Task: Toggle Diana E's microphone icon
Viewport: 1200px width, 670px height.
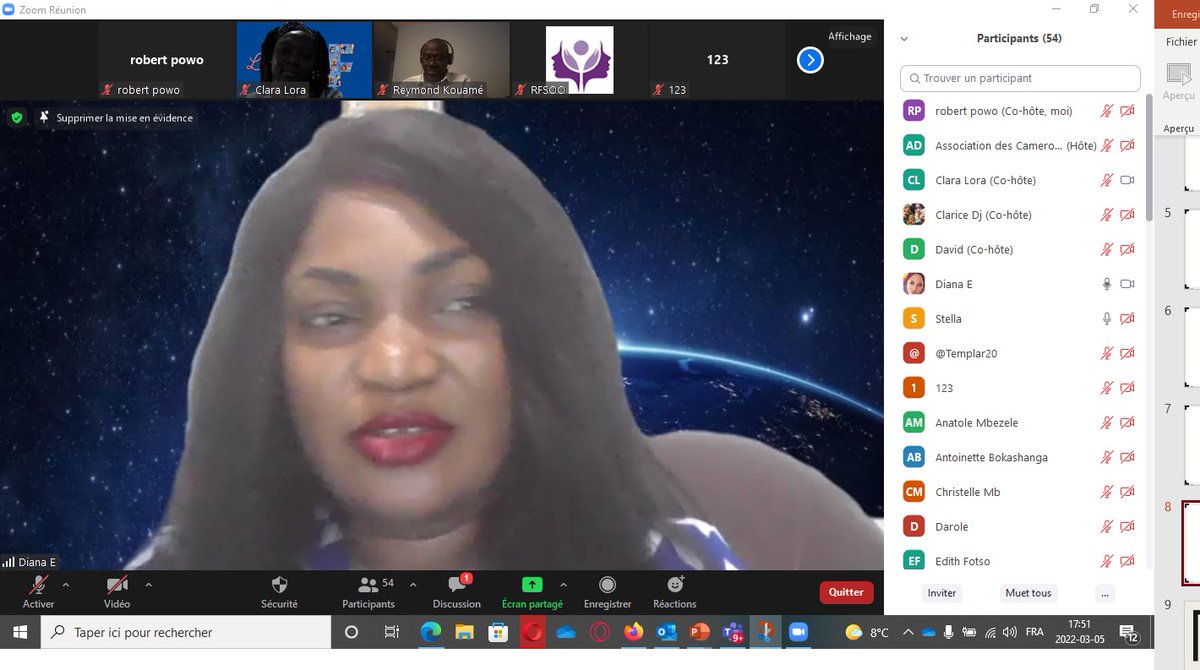Action: (x=1107, y=284)
